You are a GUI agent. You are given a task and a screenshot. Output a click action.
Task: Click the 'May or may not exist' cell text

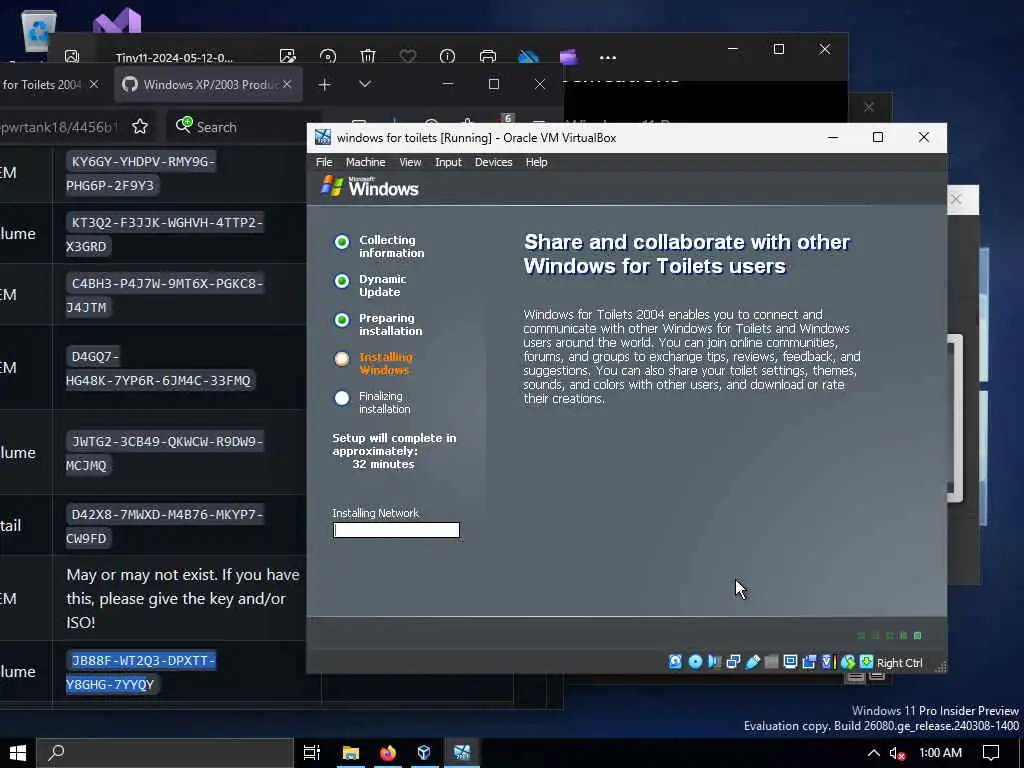(x=183, y=598)
